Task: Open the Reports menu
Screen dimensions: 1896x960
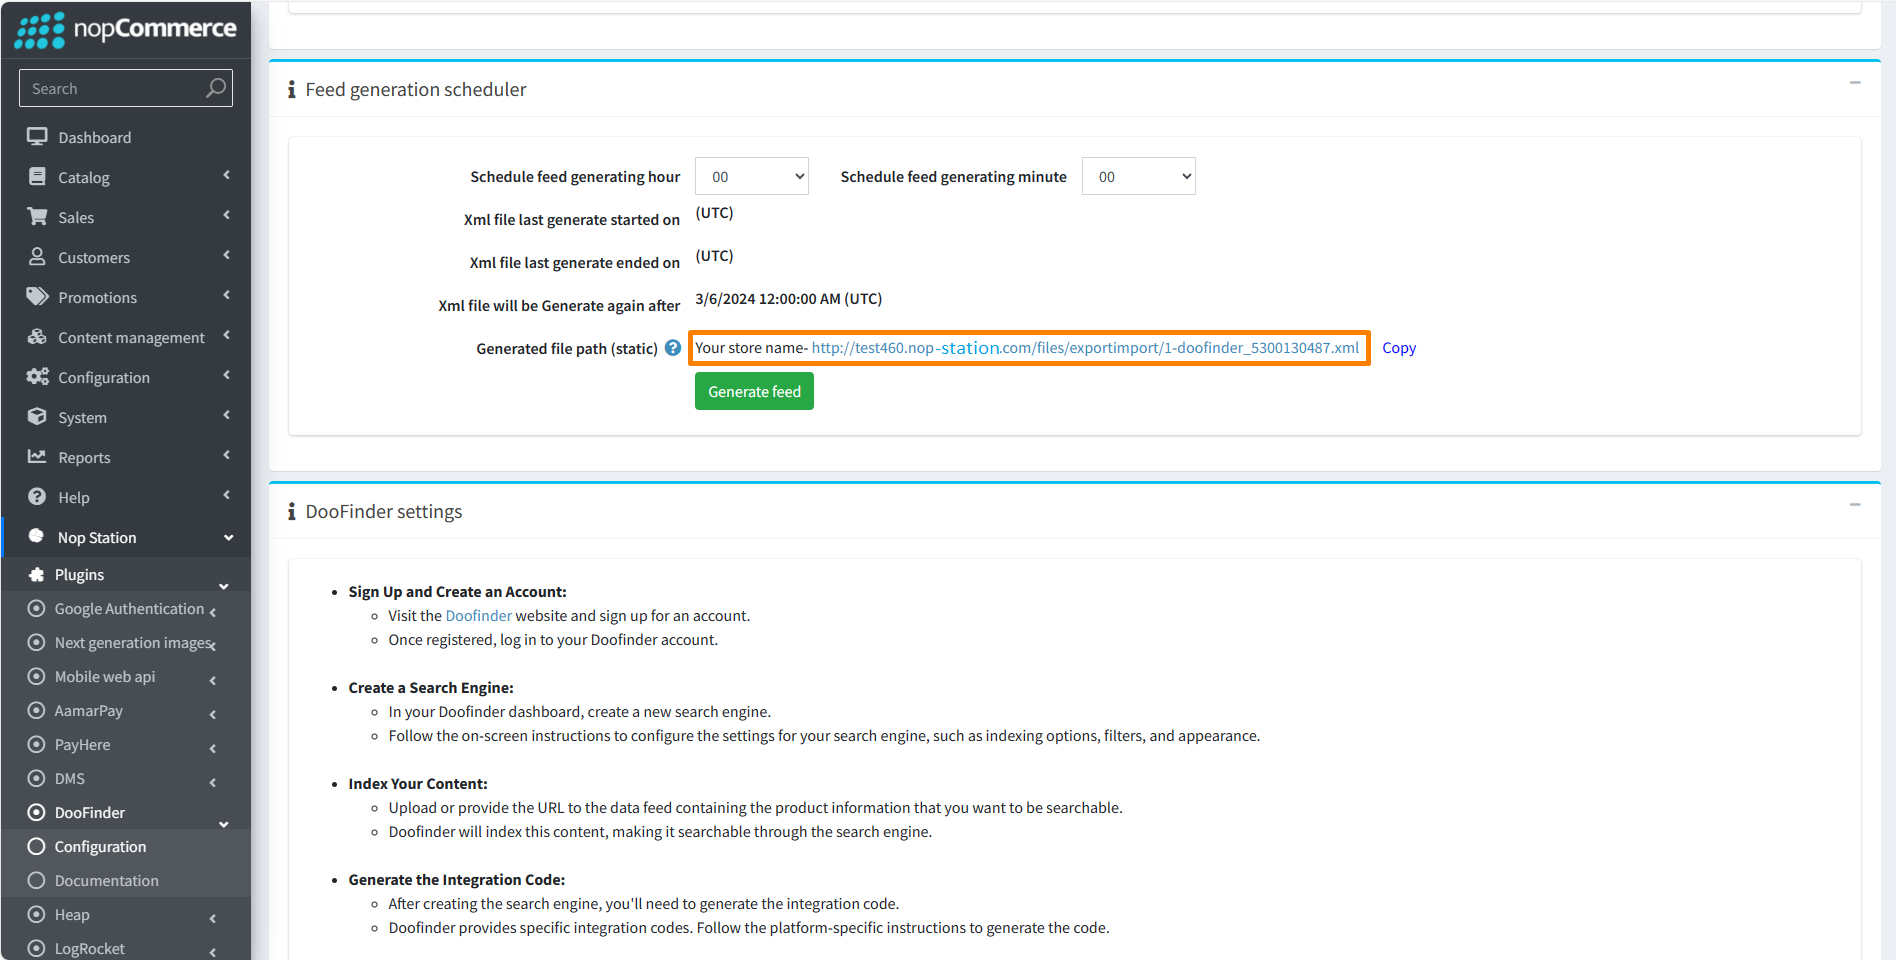Action: (x=126, y=457)
